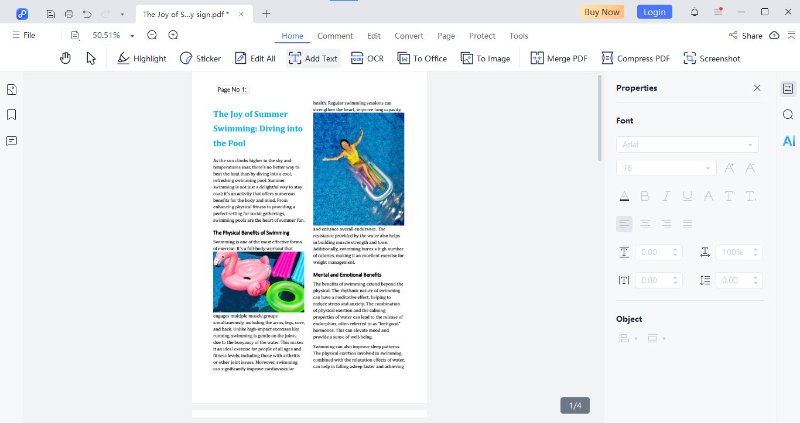The height and width of the screenshot is (423, 800).
Task: Align text left
Action: pos(624,223)
